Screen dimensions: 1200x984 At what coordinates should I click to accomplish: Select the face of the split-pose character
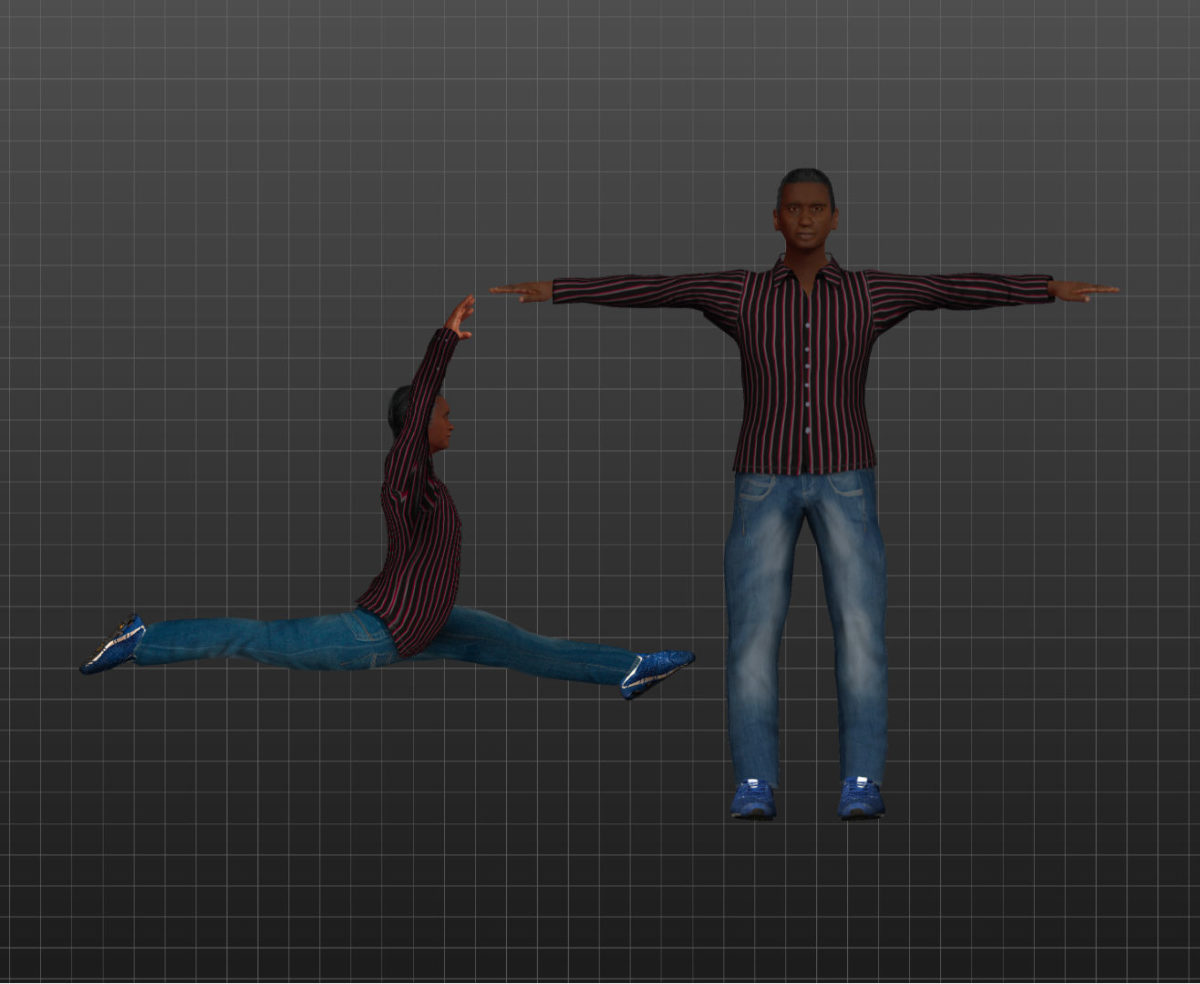pyautogui.click(x=440, y=425)
